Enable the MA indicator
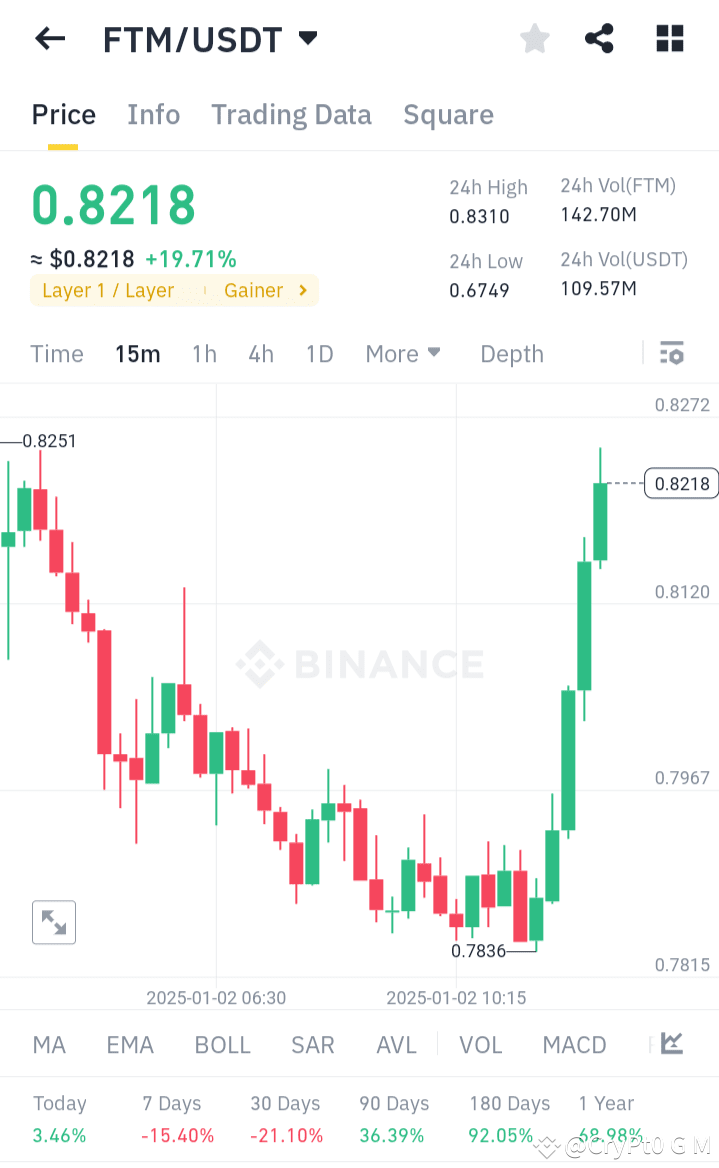This screenshot has width=719, height=1168. 48,1044
